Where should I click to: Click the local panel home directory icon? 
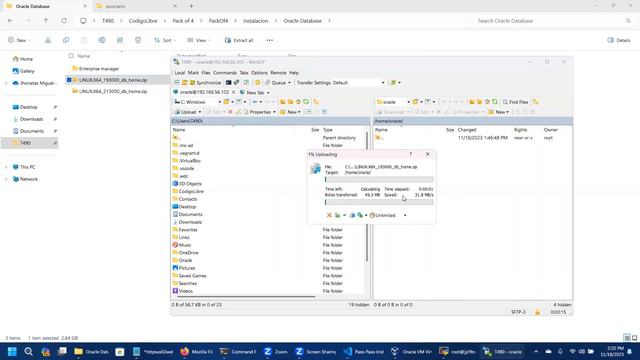[298, 102]
